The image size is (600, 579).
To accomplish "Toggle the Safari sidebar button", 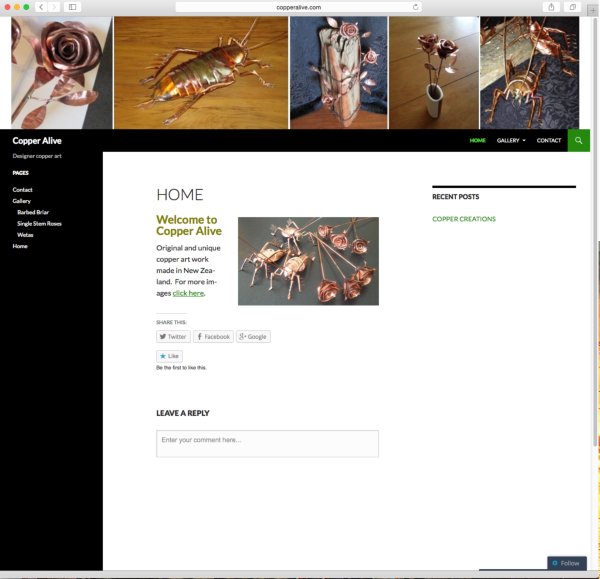I will tap(72, 7).
